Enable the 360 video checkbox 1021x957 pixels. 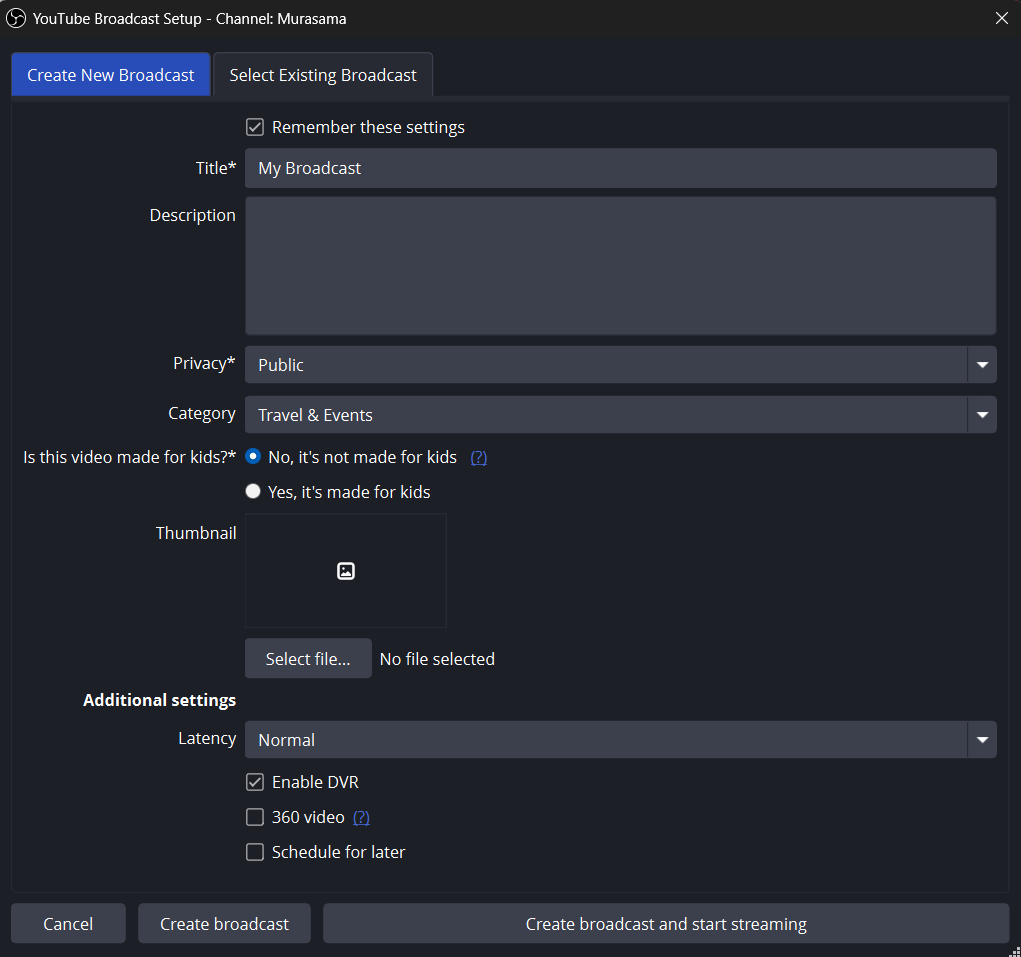pyautogui.click(x=255, y=817)
